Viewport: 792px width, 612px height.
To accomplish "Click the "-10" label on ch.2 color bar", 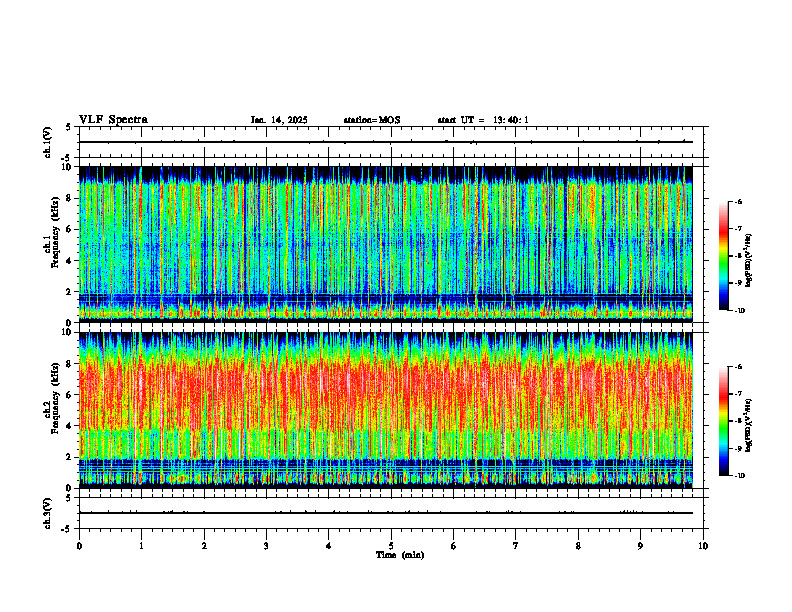I will [740, 476].
